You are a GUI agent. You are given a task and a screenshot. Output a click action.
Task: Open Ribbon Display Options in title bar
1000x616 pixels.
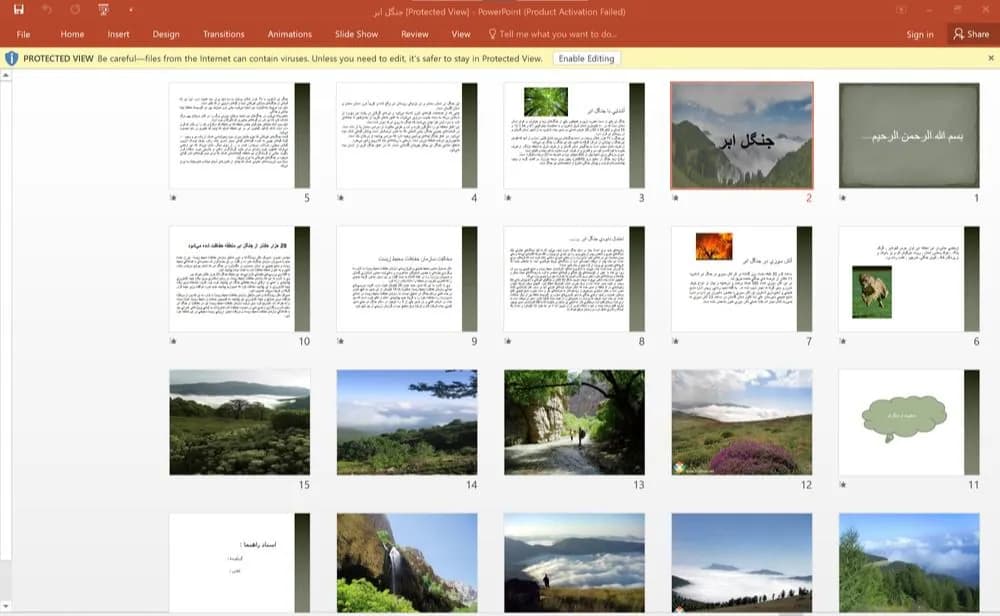click(901, 10)
